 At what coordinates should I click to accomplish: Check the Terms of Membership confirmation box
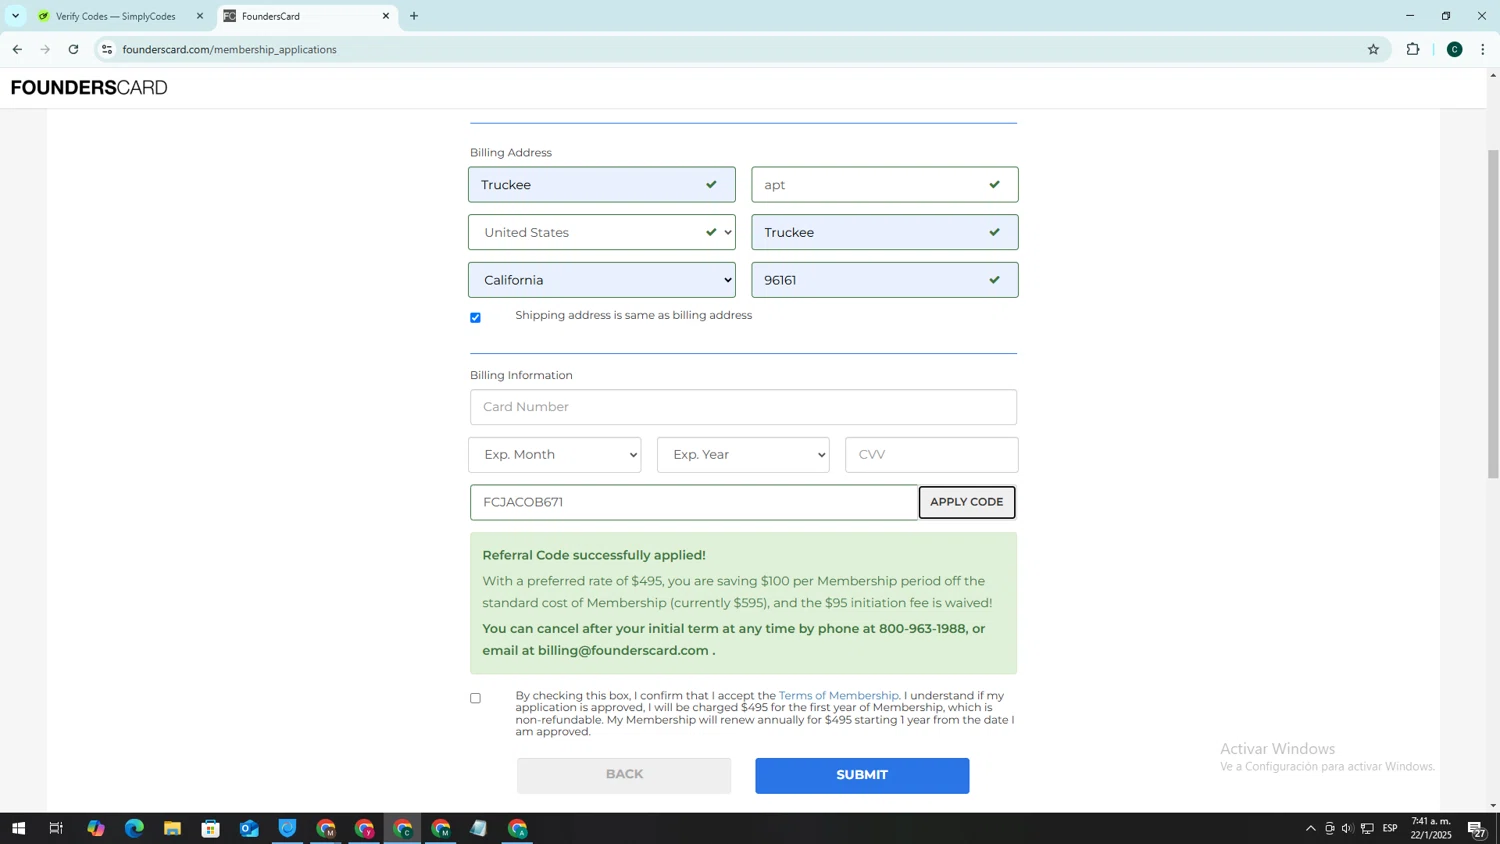click(x=475, y=698)
